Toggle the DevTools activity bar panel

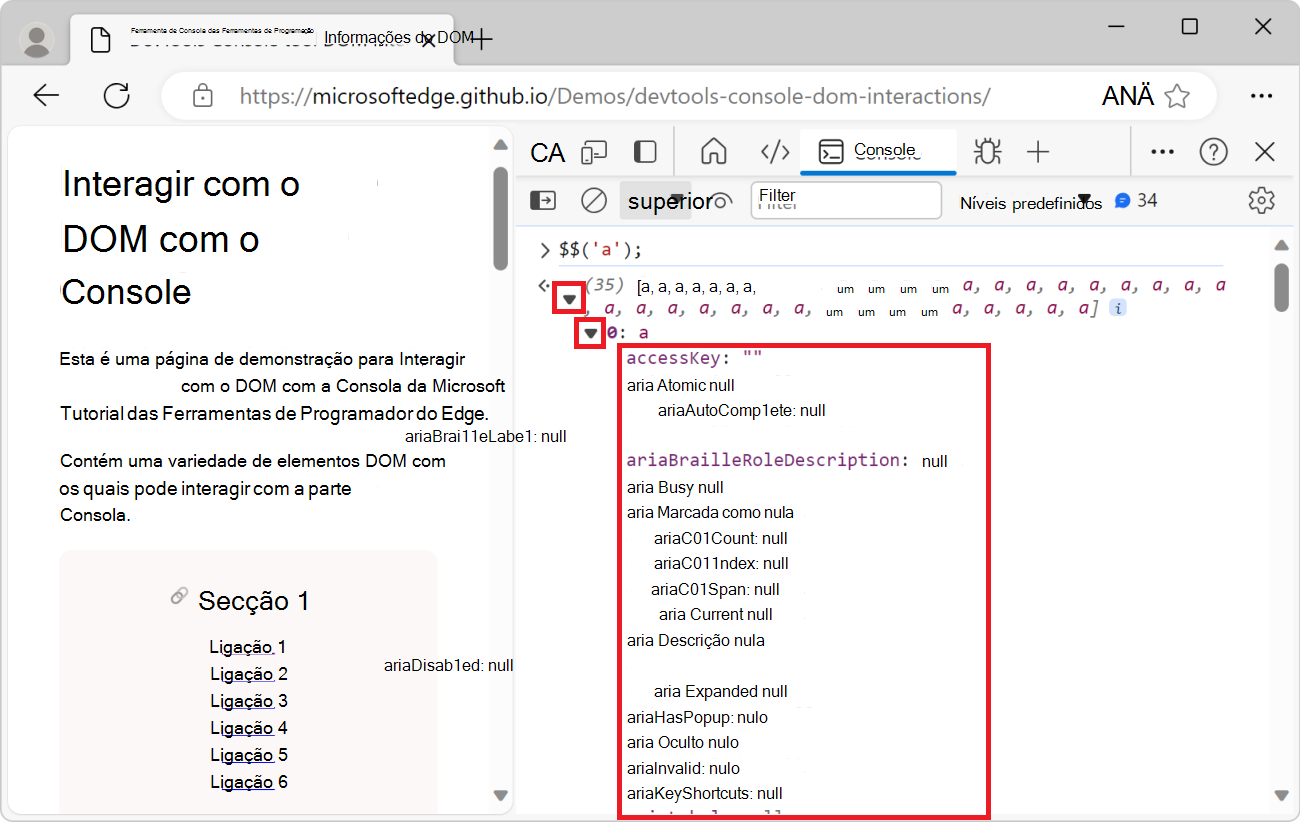(x=645, y=152)
